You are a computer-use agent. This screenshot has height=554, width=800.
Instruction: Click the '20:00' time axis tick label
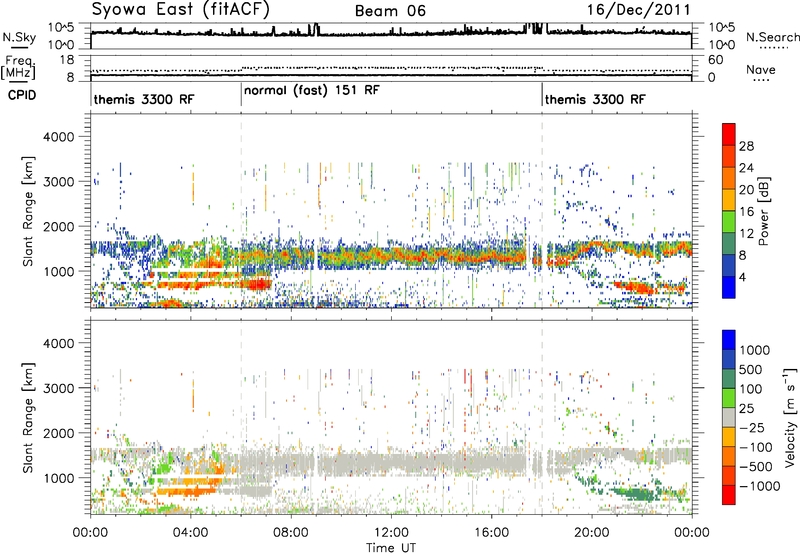(x=591, y=533)
